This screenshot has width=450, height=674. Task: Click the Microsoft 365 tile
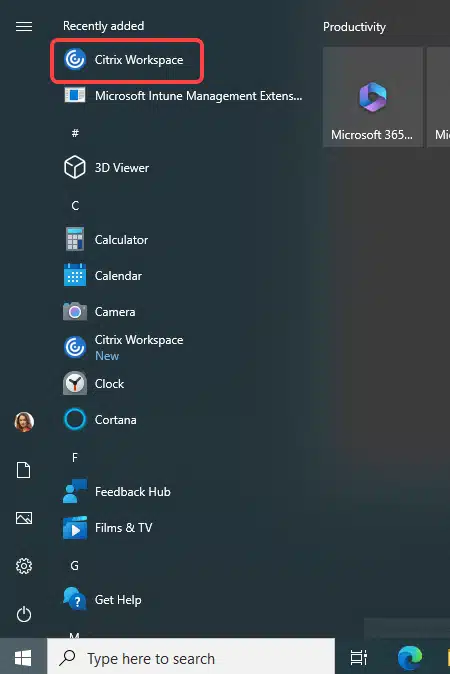tap(373, 97)
